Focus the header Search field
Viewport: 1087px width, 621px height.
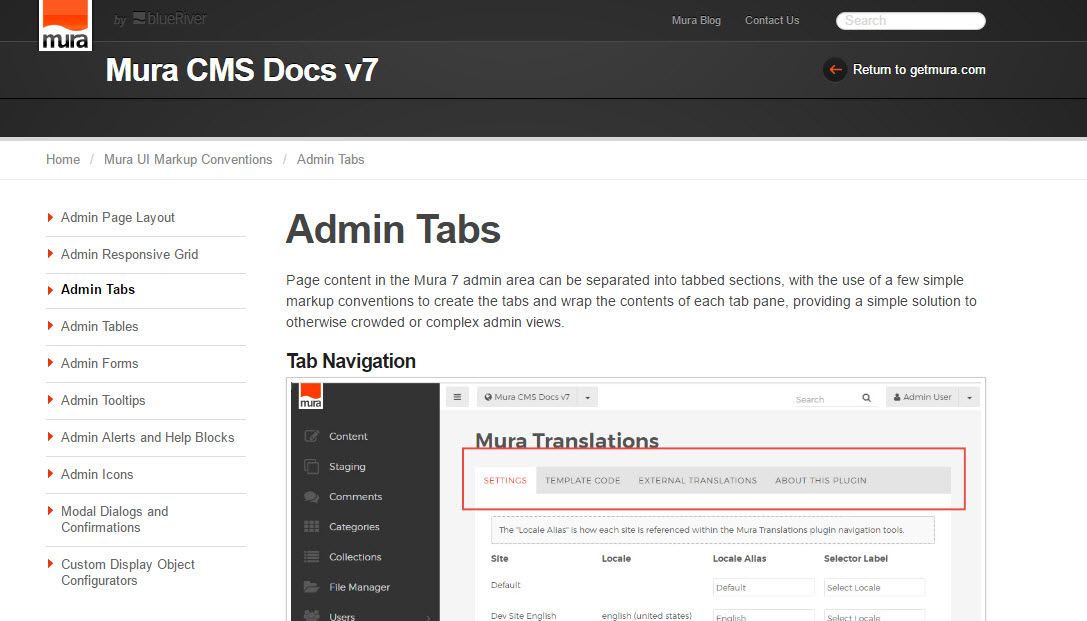click(910, 21)
